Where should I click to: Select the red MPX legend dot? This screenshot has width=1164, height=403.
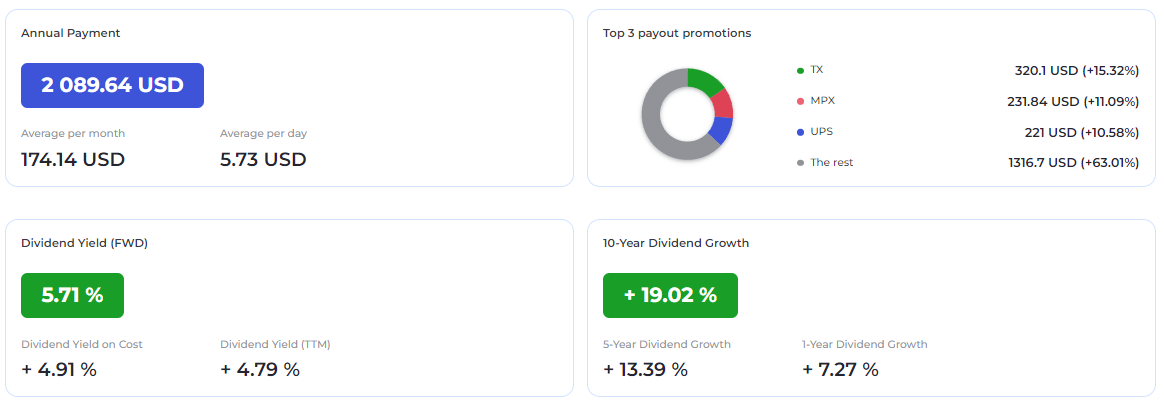pyautogui.click(x=800, y=101)
